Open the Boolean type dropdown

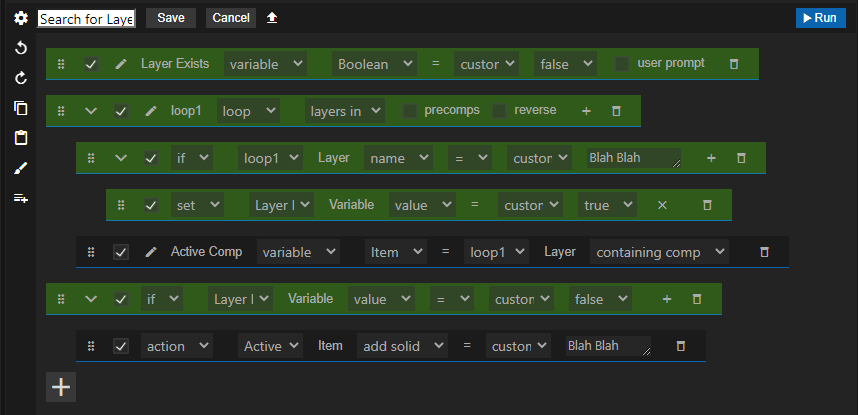tap(374, 64)
